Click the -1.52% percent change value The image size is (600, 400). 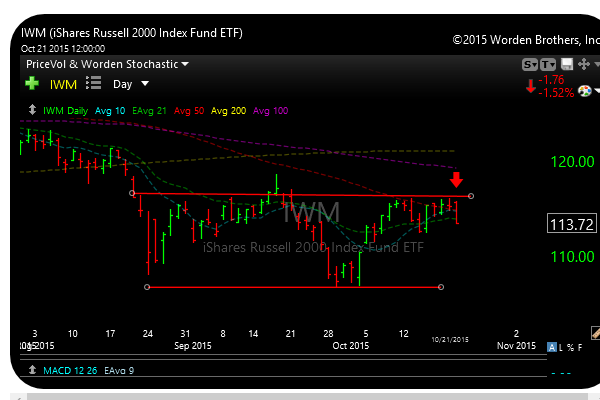pos(556,93)
